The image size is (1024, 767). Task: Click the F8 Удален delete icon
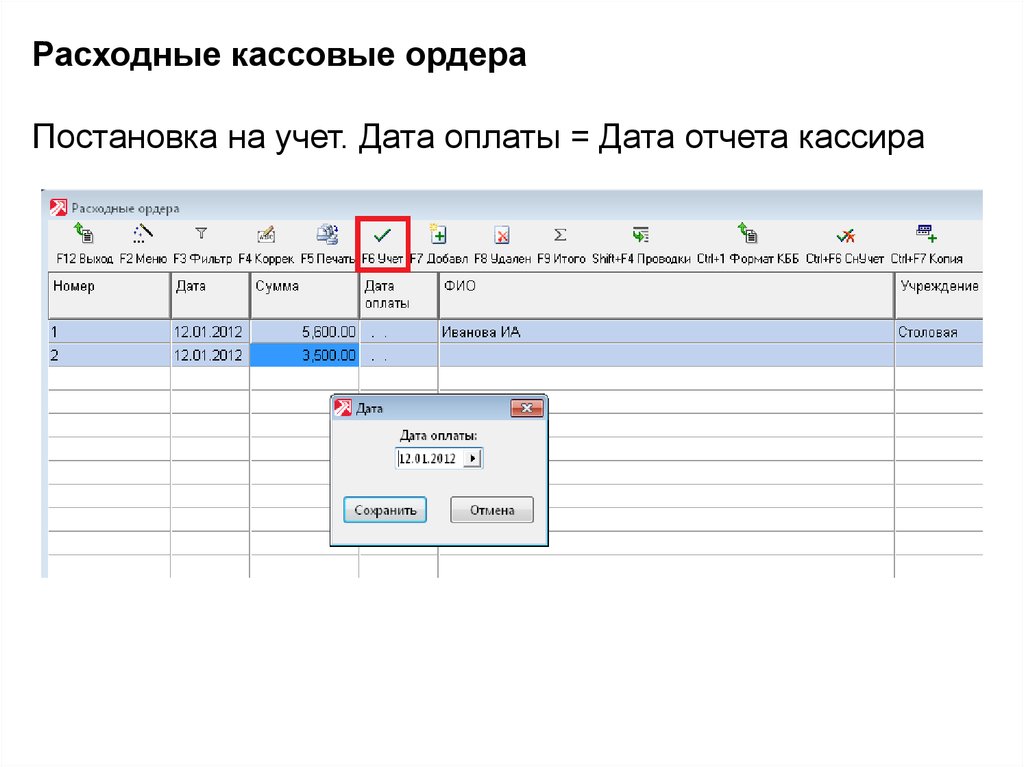(502, 236)
